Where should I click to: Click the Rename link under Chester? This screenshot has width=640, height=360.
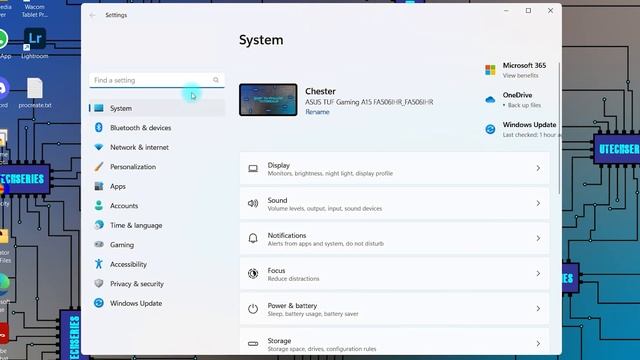click(317, 112)
